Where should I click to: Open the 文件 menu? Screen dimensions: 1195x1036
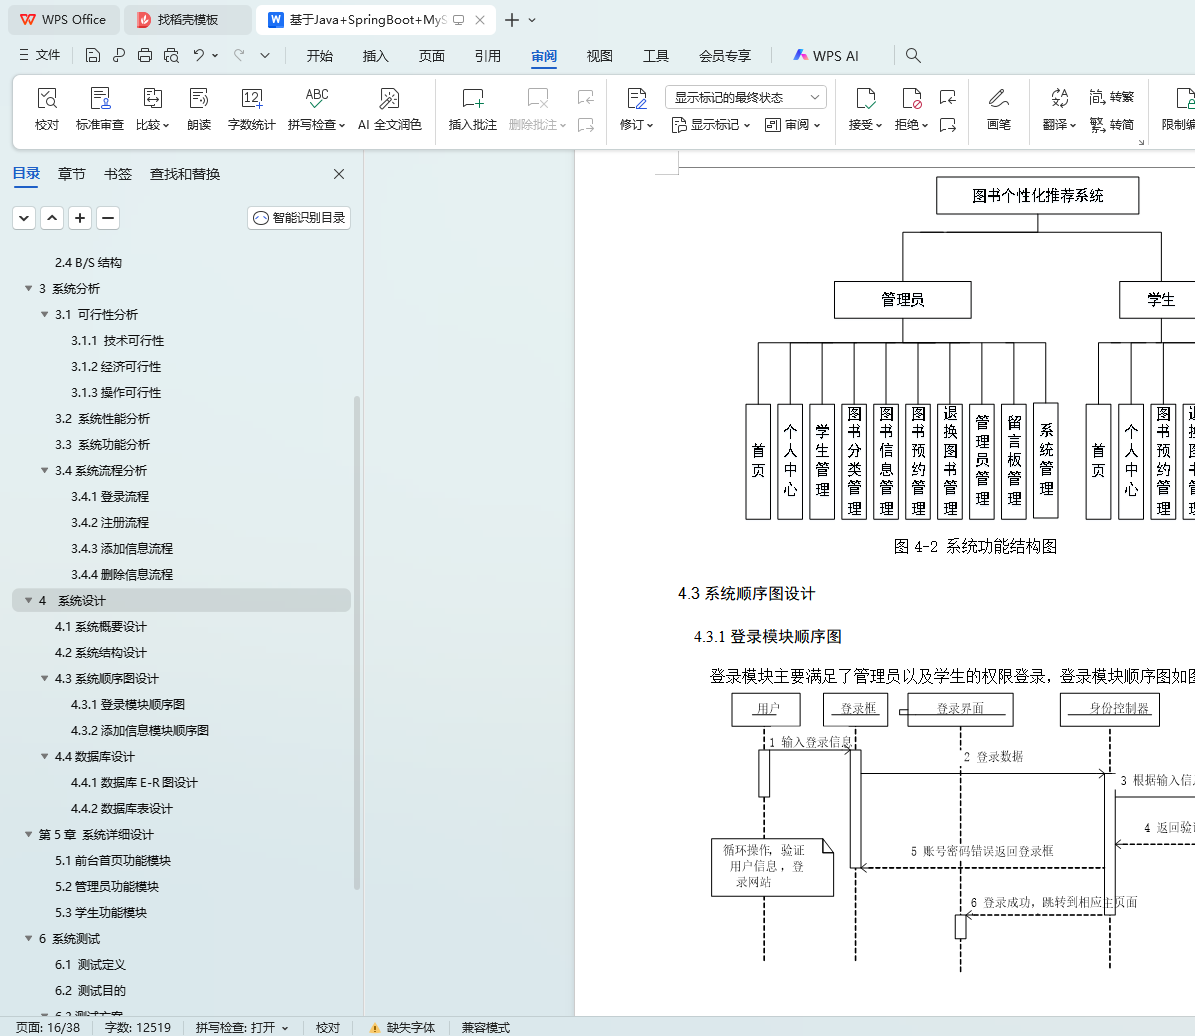[x=40, y=55]
